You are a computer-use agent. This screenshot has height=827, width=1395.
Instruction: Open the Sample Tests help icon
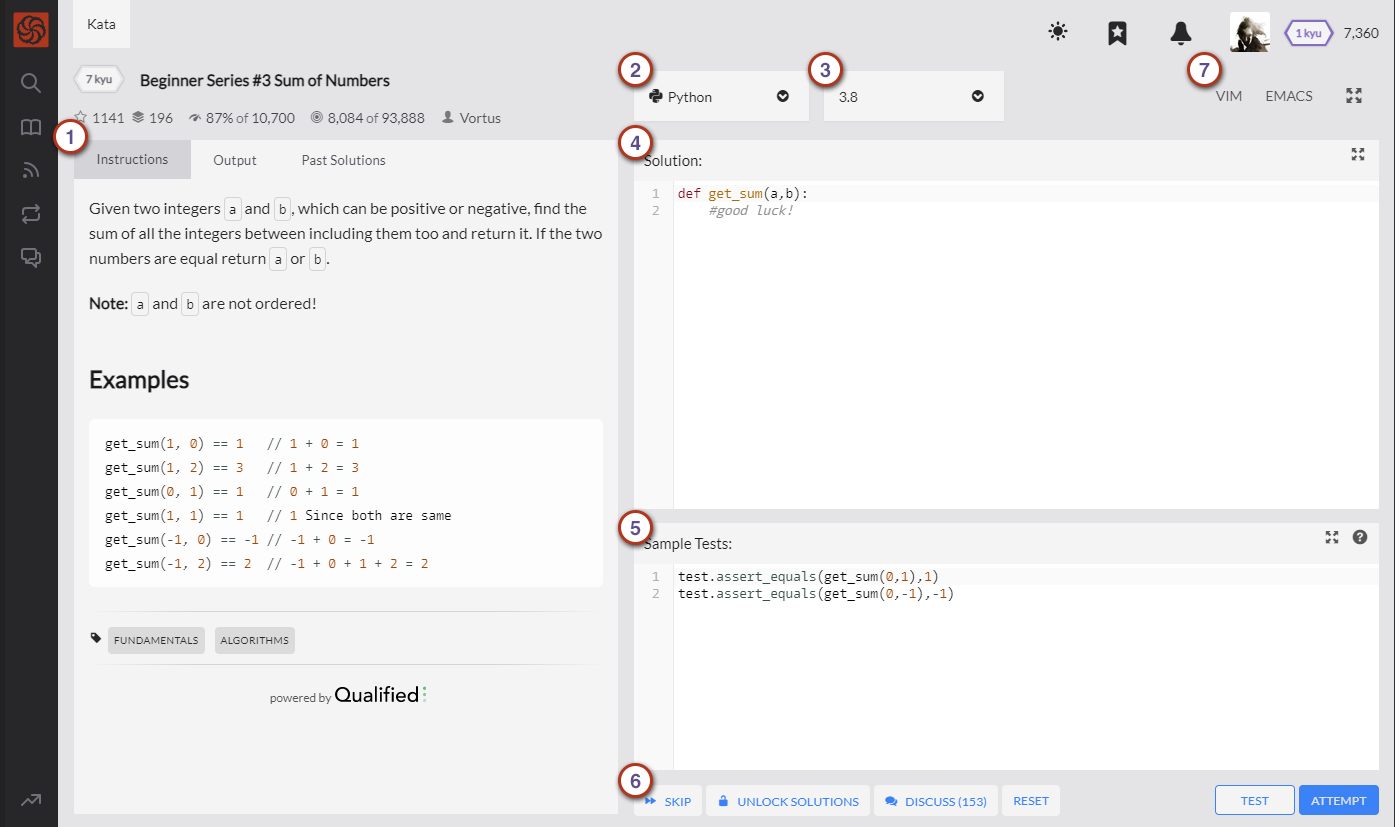coord(1360,537)
